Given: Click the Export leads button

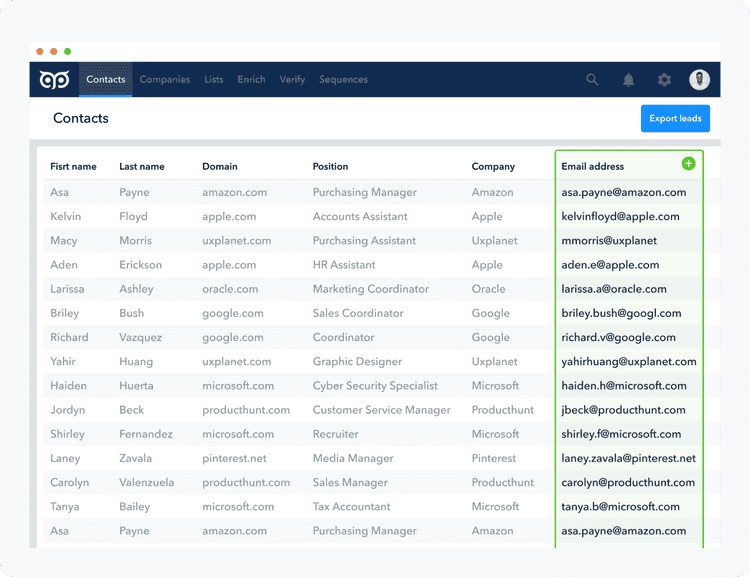Looking at the screenshot, I should pyautogui.click(x=675, y=118).
